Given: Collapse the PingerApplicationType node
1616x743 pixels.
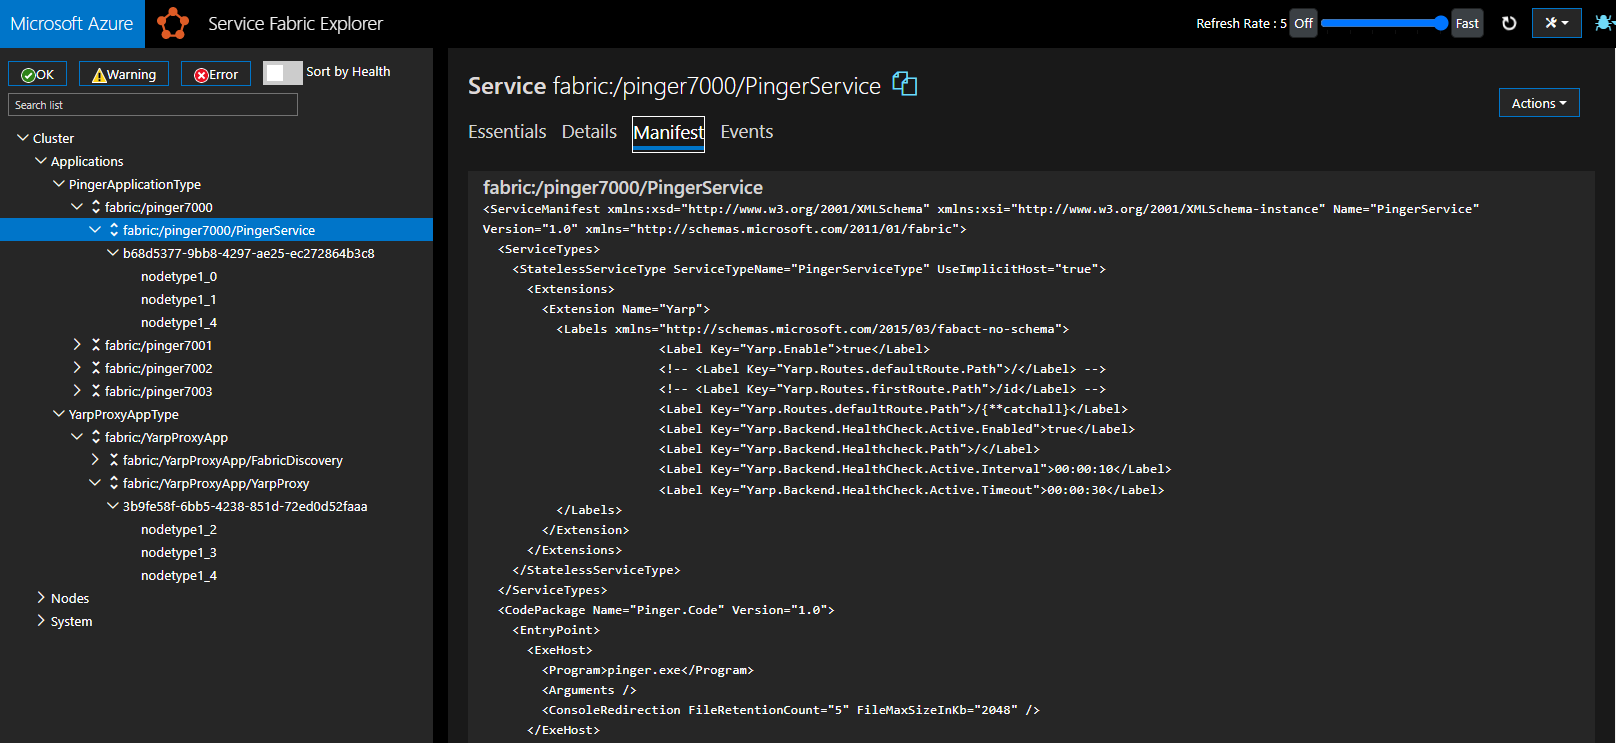Looking at the screenshot, I should [x=59, y=183].
